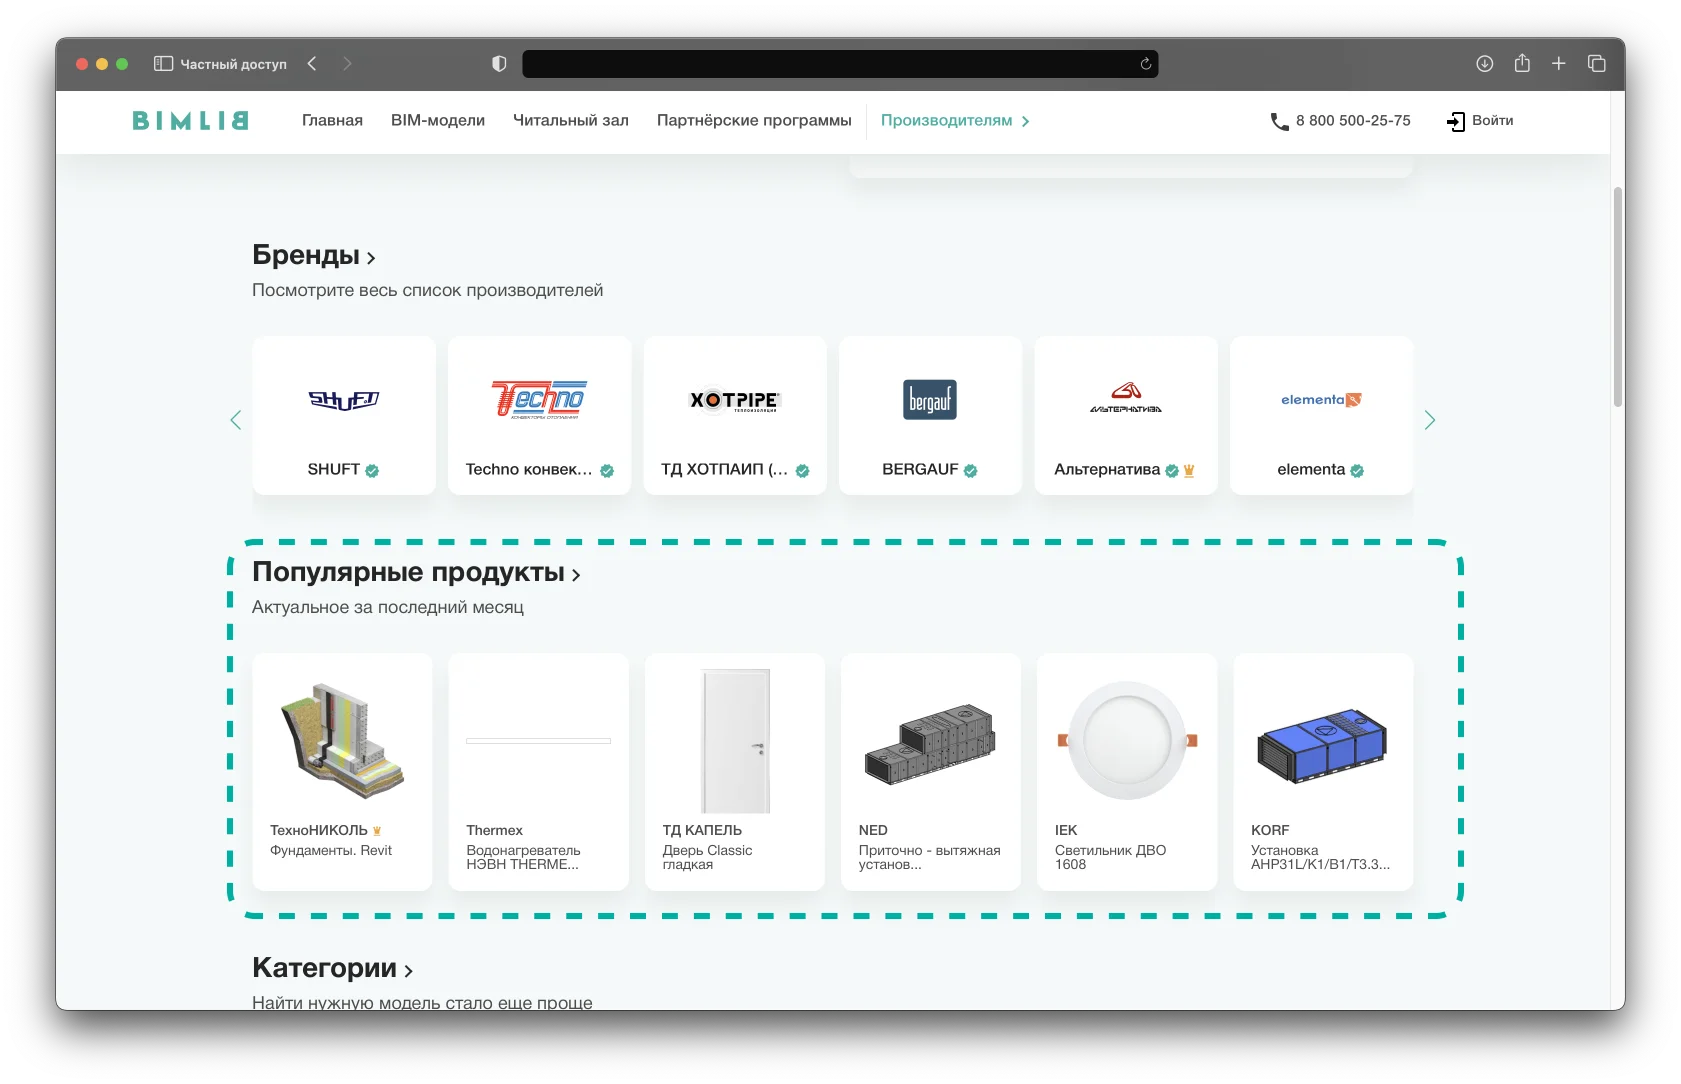This screenshot has height=1084, width=1681.
Task: Show next brands with right carousel arrow
Action: coord(1430,420)
